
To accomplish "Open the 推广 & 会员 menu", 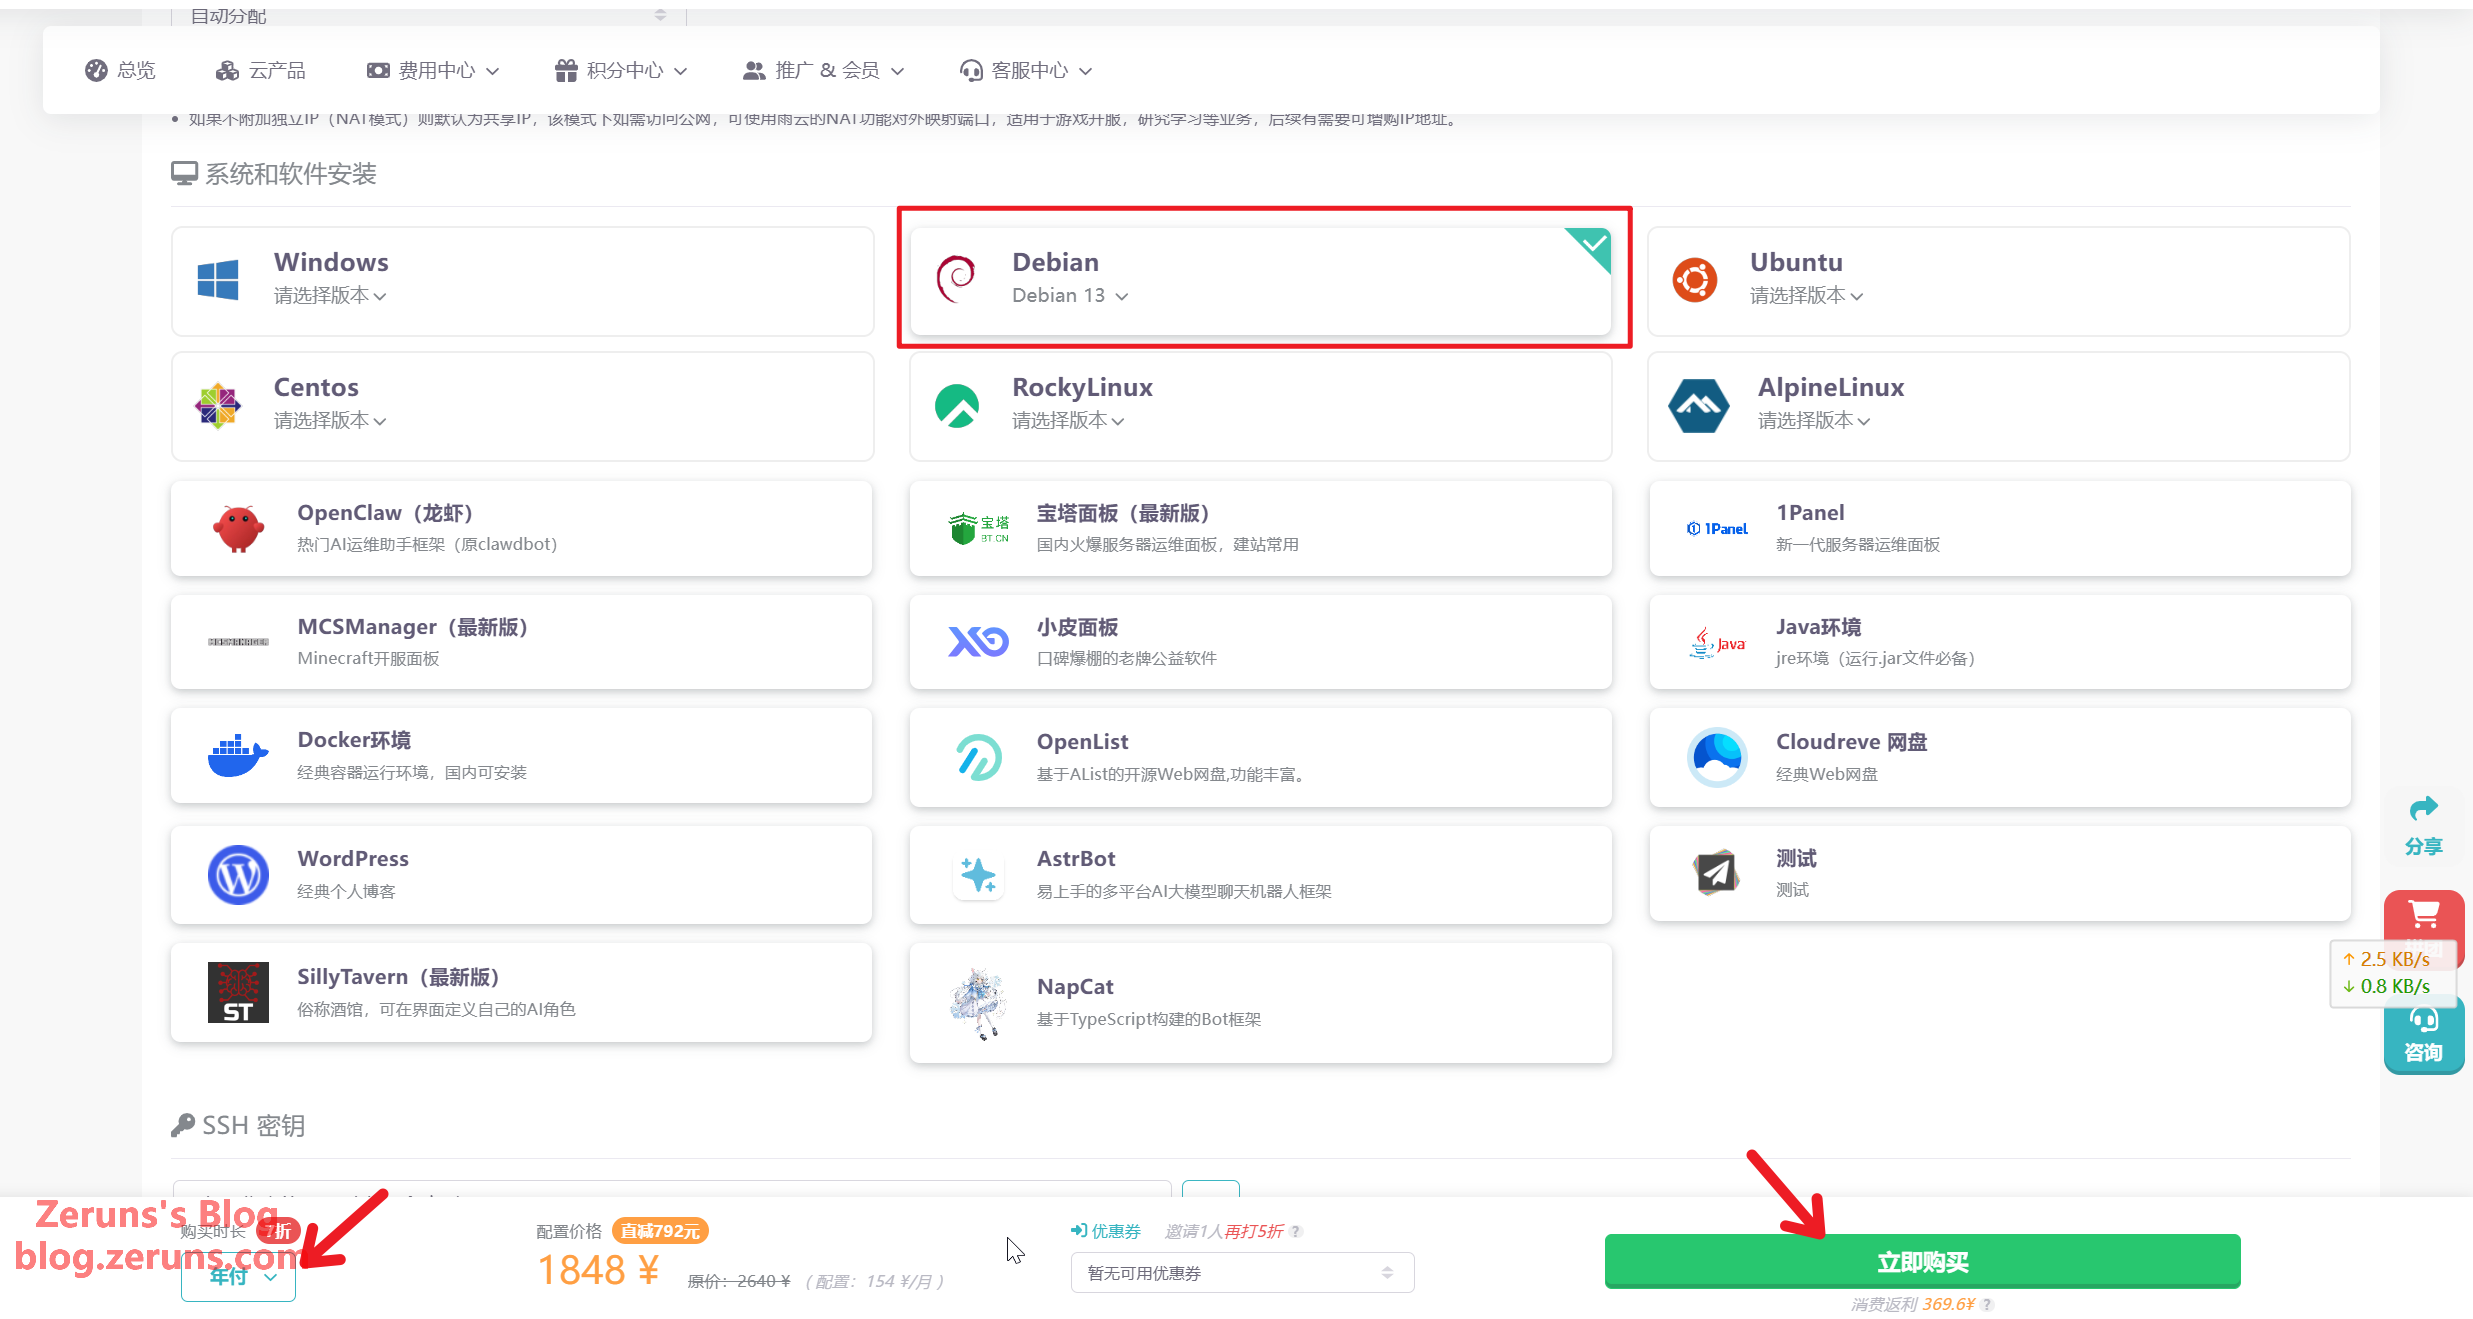I will click(x=823, y=70).
